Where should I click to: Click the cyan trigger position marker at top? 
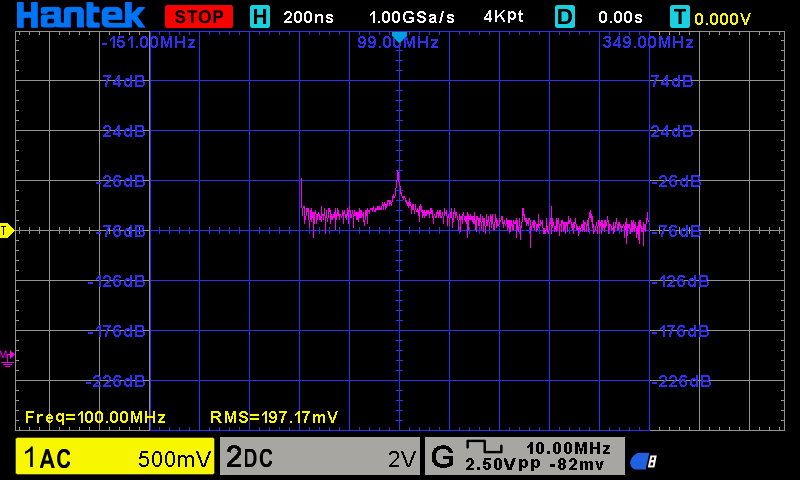coord(399,37)
